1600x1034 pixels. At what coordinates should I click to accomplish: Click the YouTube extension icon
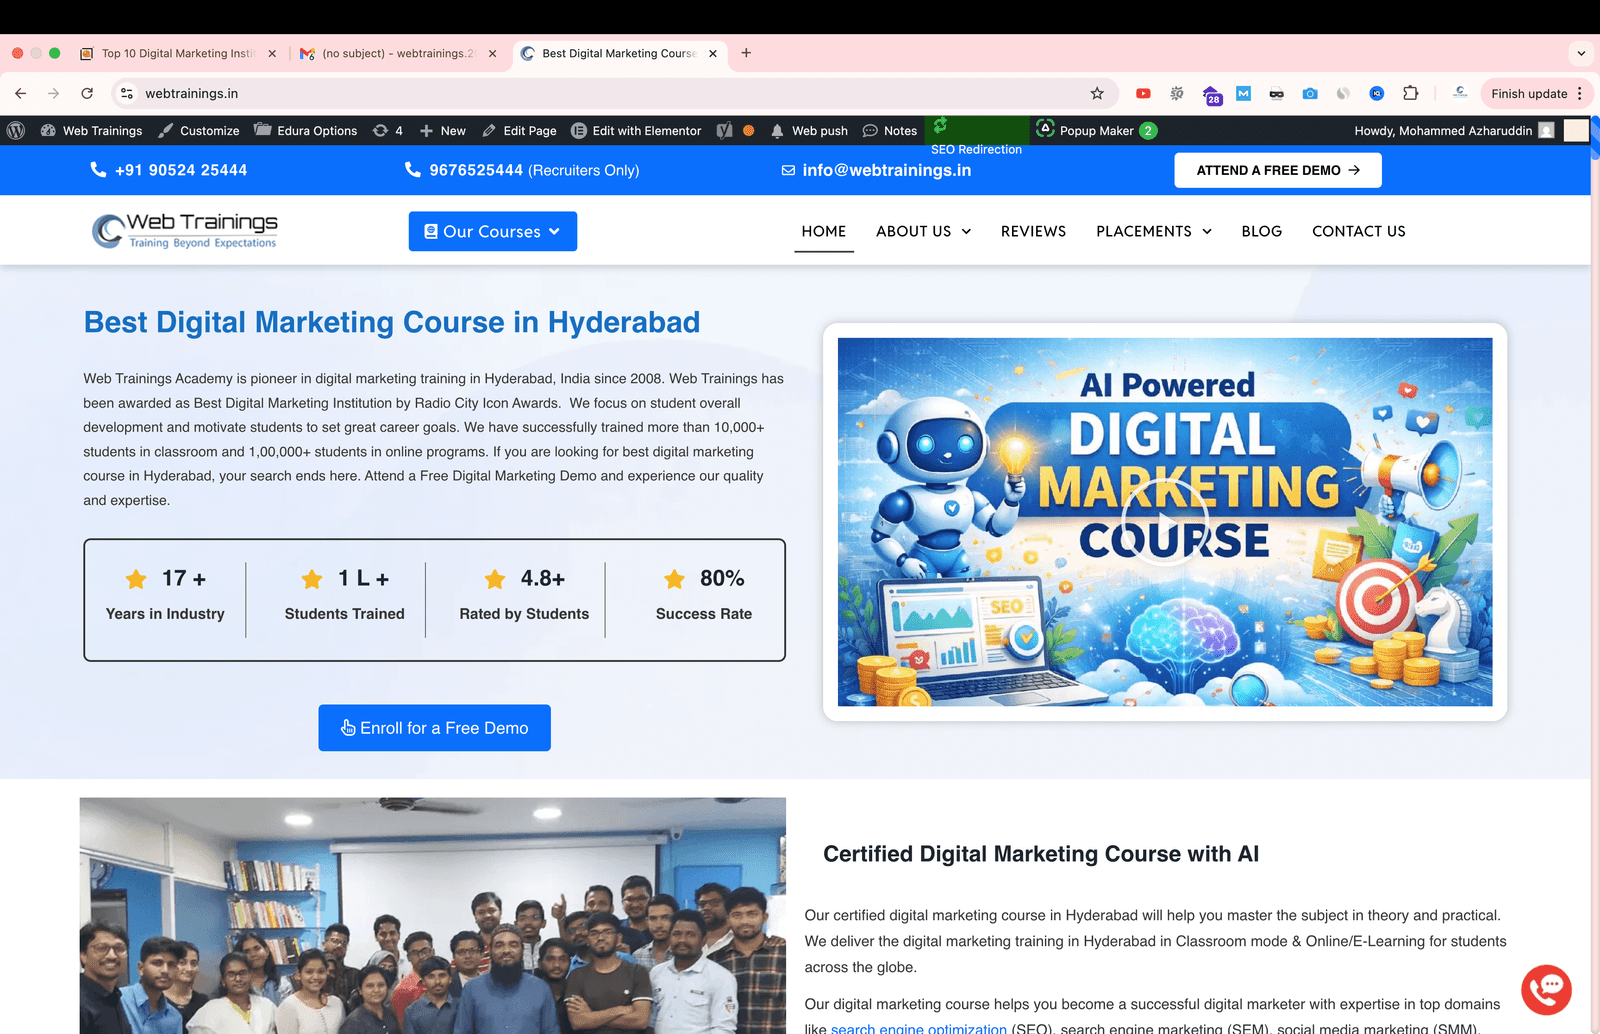[1143, 94]
